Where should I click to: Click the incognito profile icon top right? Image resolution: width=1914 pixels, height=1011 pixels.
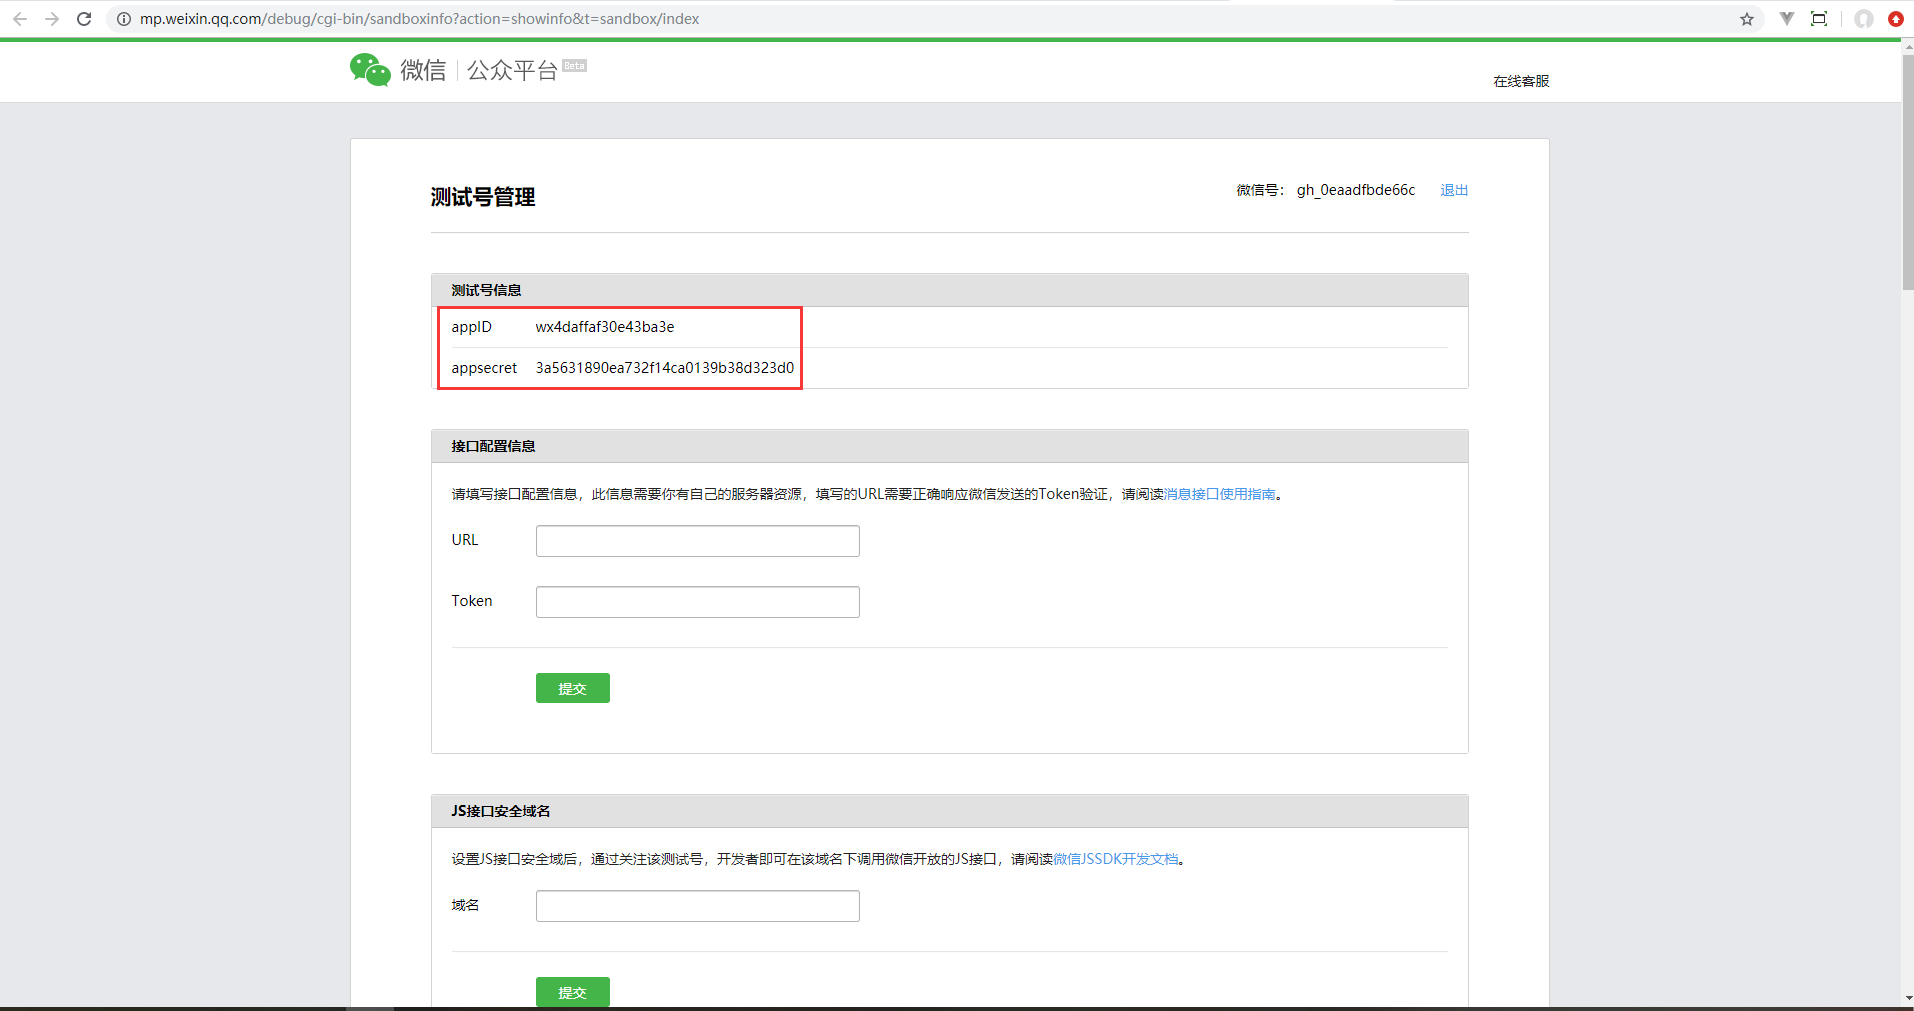pyautogui.click(x=1863, y=18)
